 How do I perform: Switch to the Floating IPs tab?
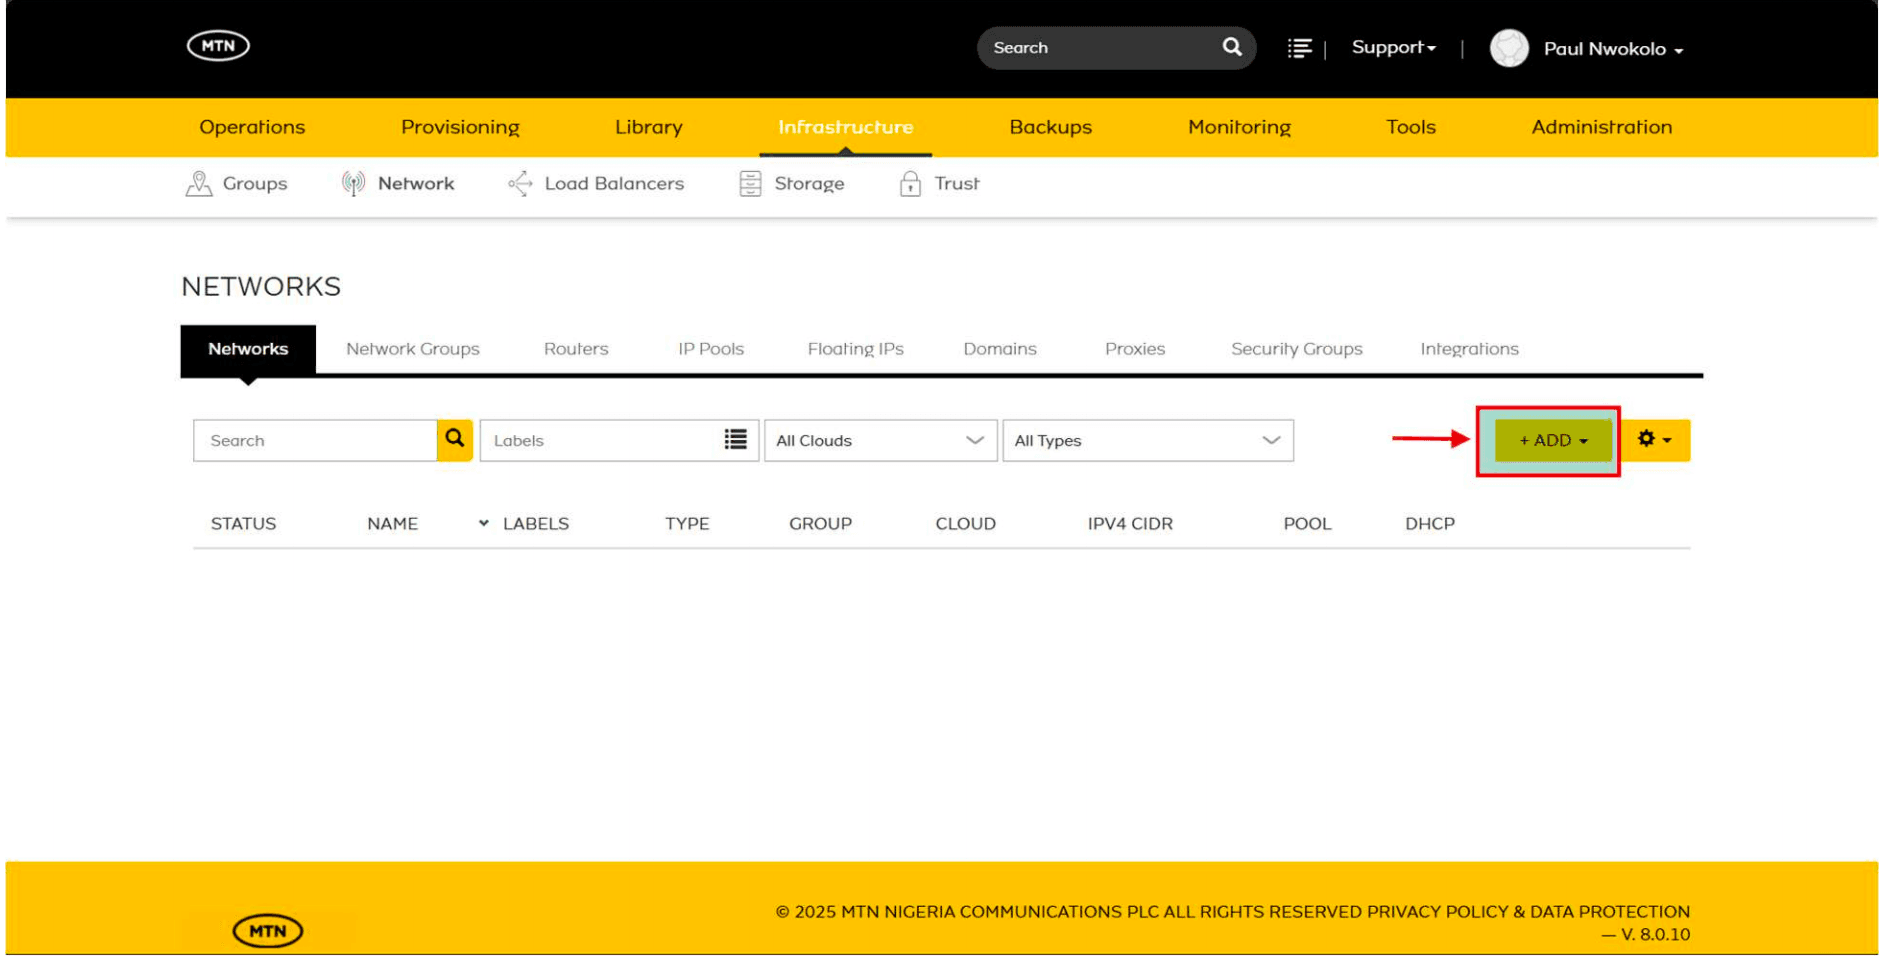[x=856, y=349]
